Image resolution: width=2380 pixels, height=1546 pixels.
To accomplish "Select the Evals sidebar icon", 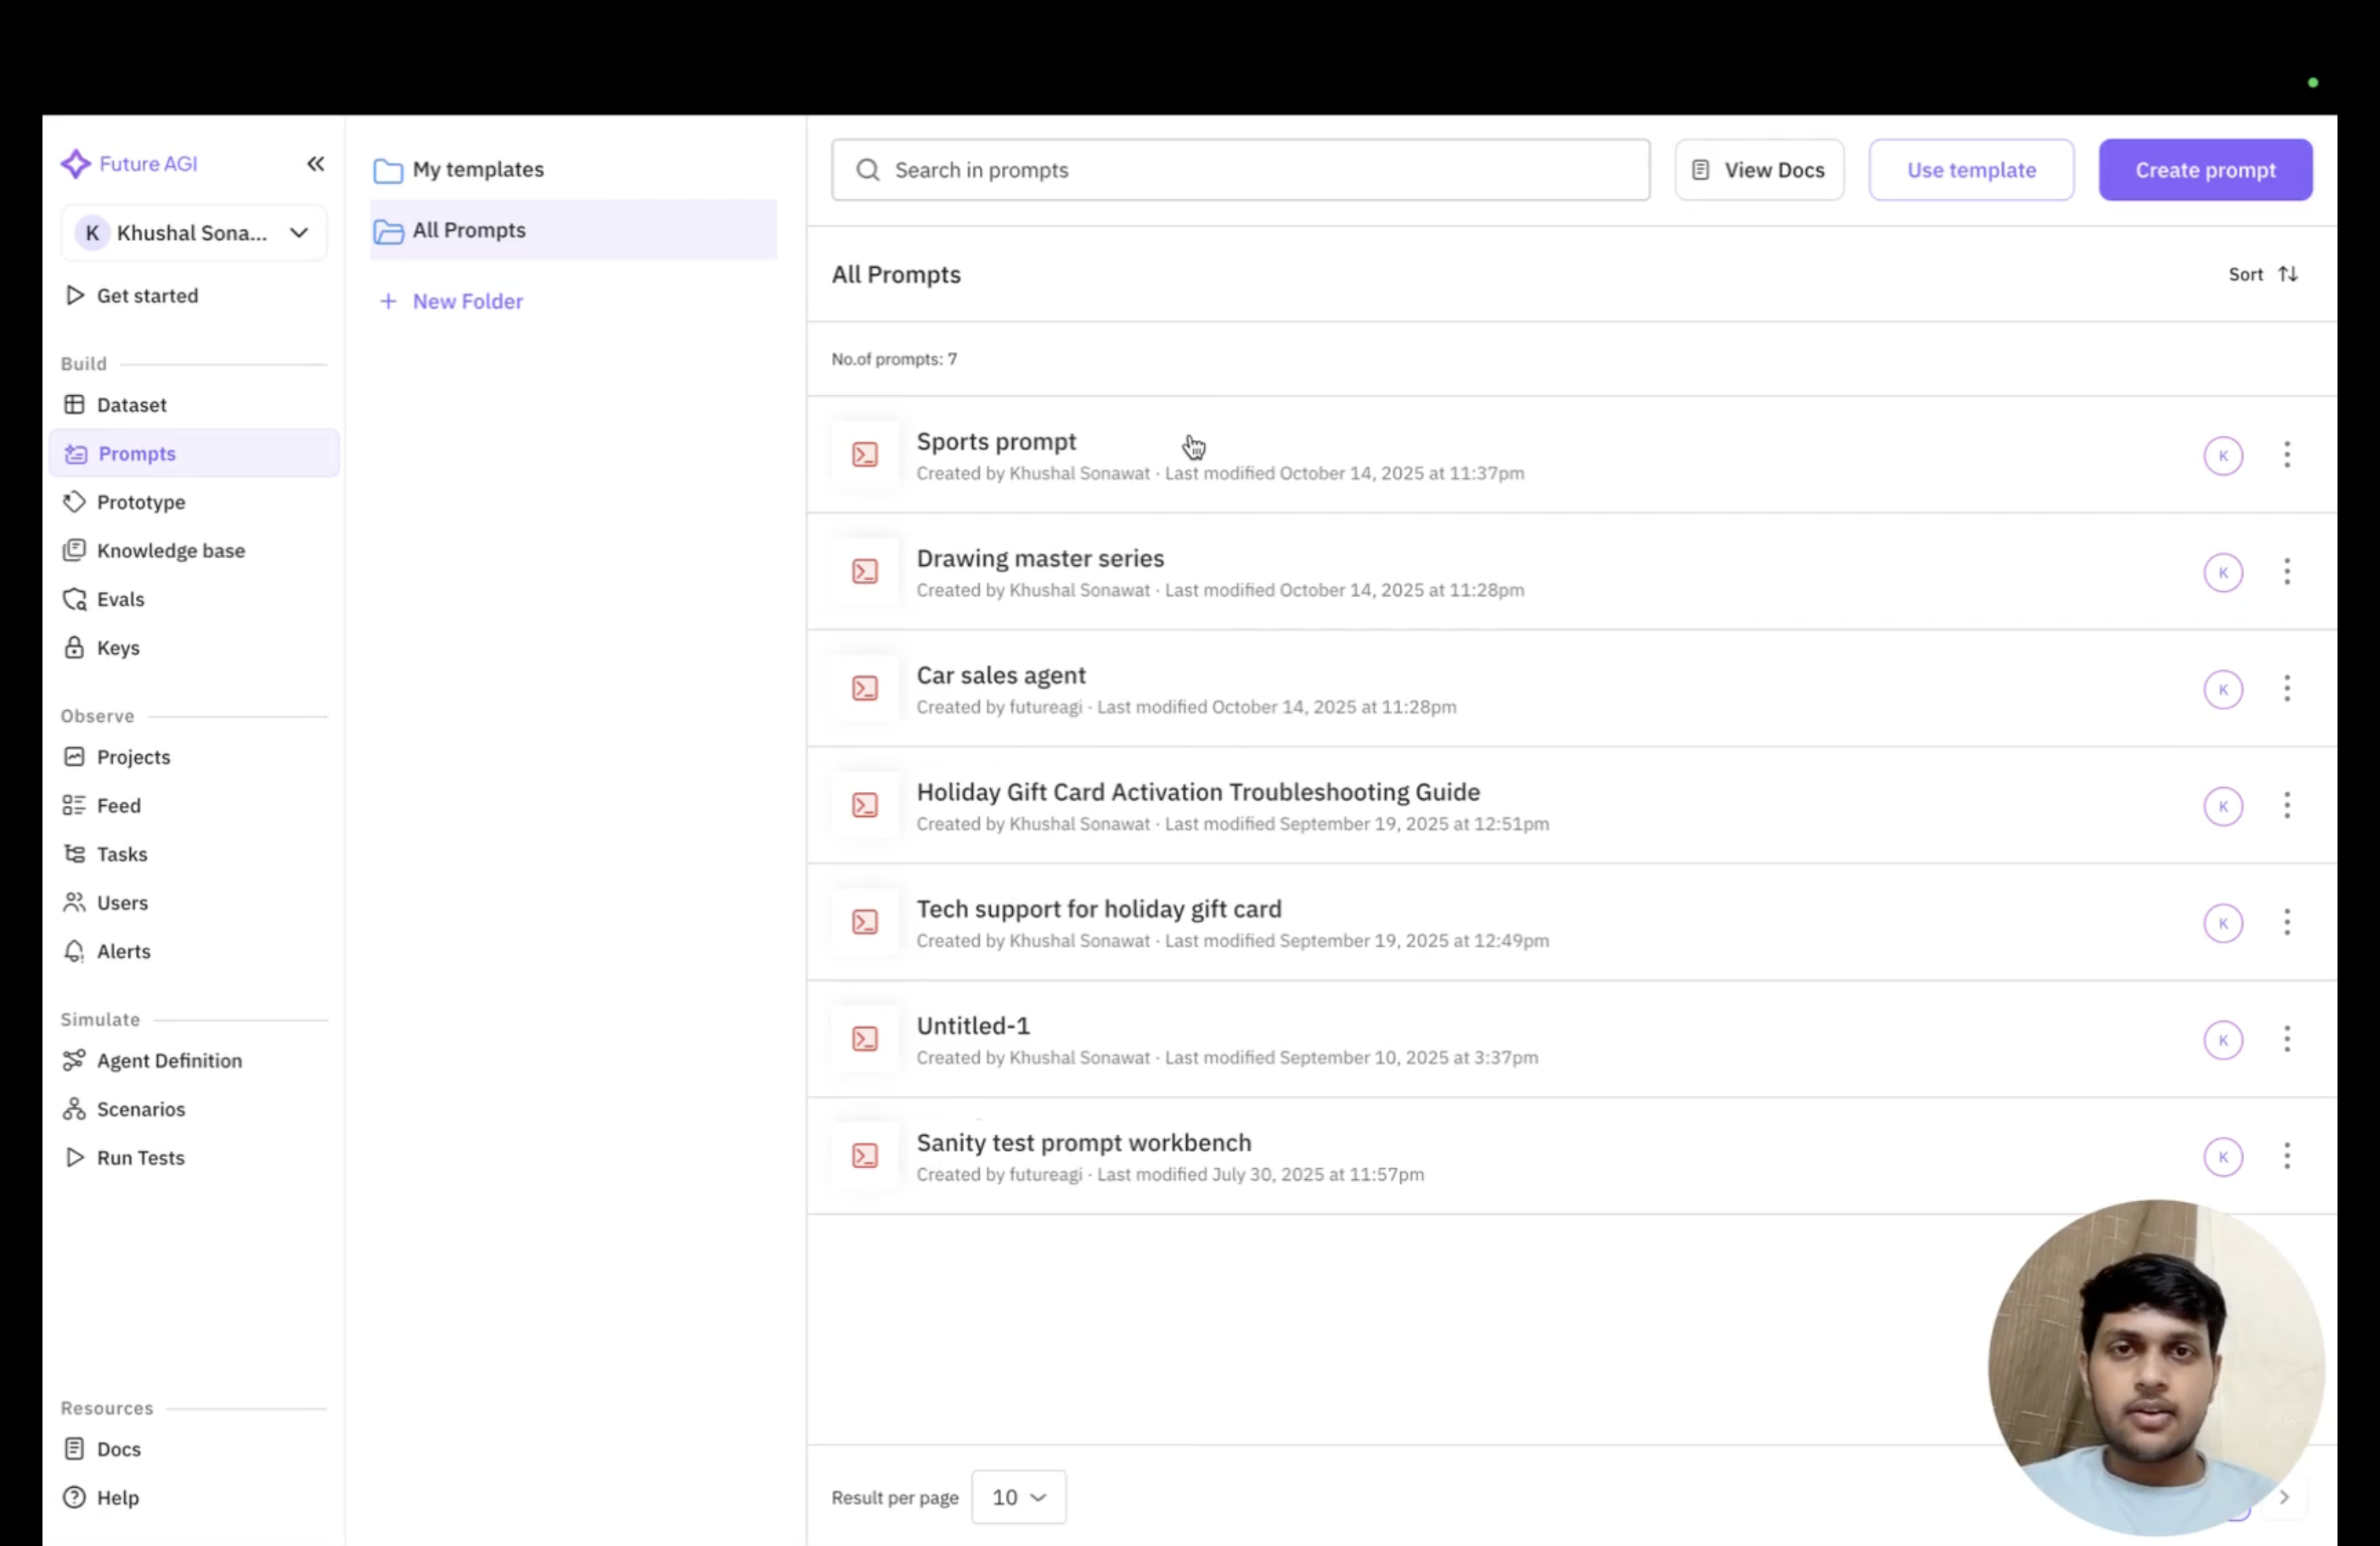I will 75,598.
